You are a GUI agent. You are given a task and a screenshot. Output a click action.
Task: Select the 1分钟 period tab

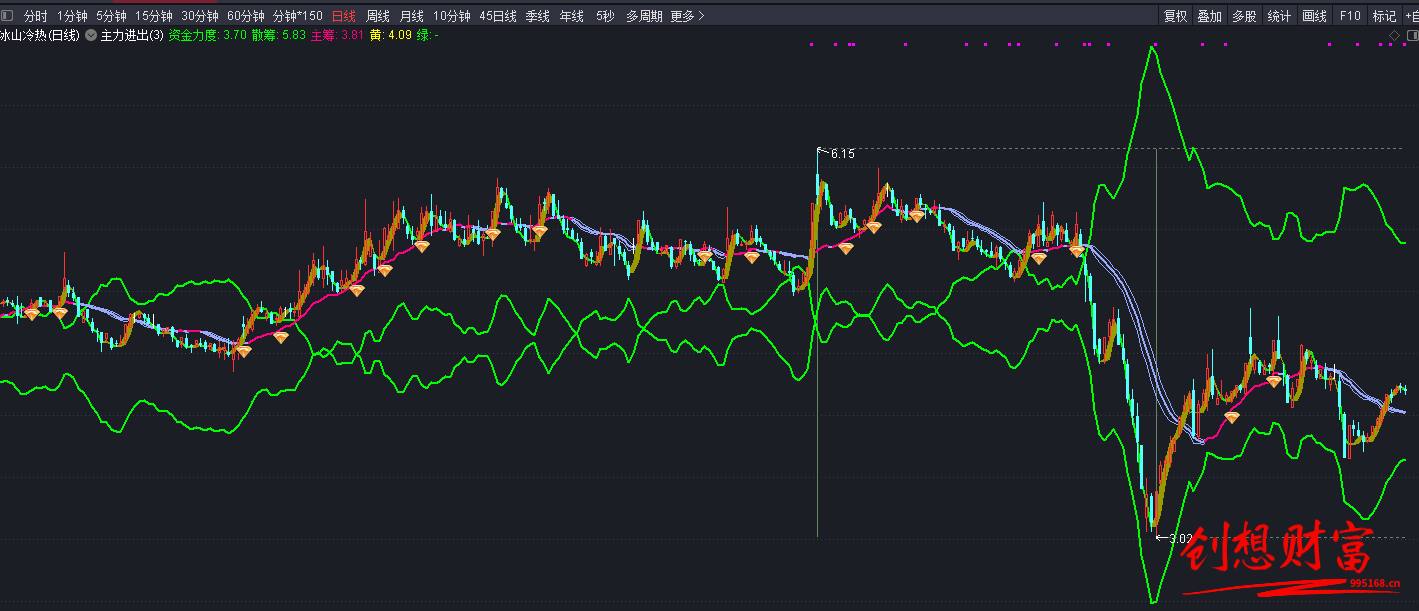pyautogui.click(x=72, y=16)
